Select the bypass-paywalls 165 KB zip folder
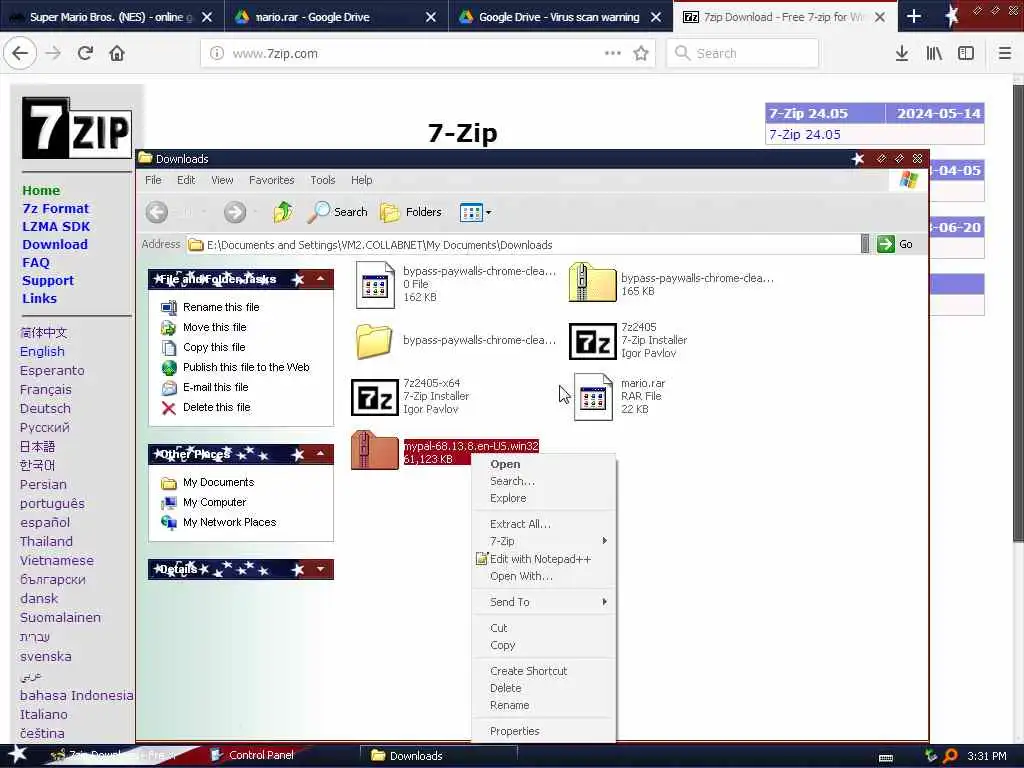The image size is (1024, 768). pyautogui.click(x=592, y=282)
